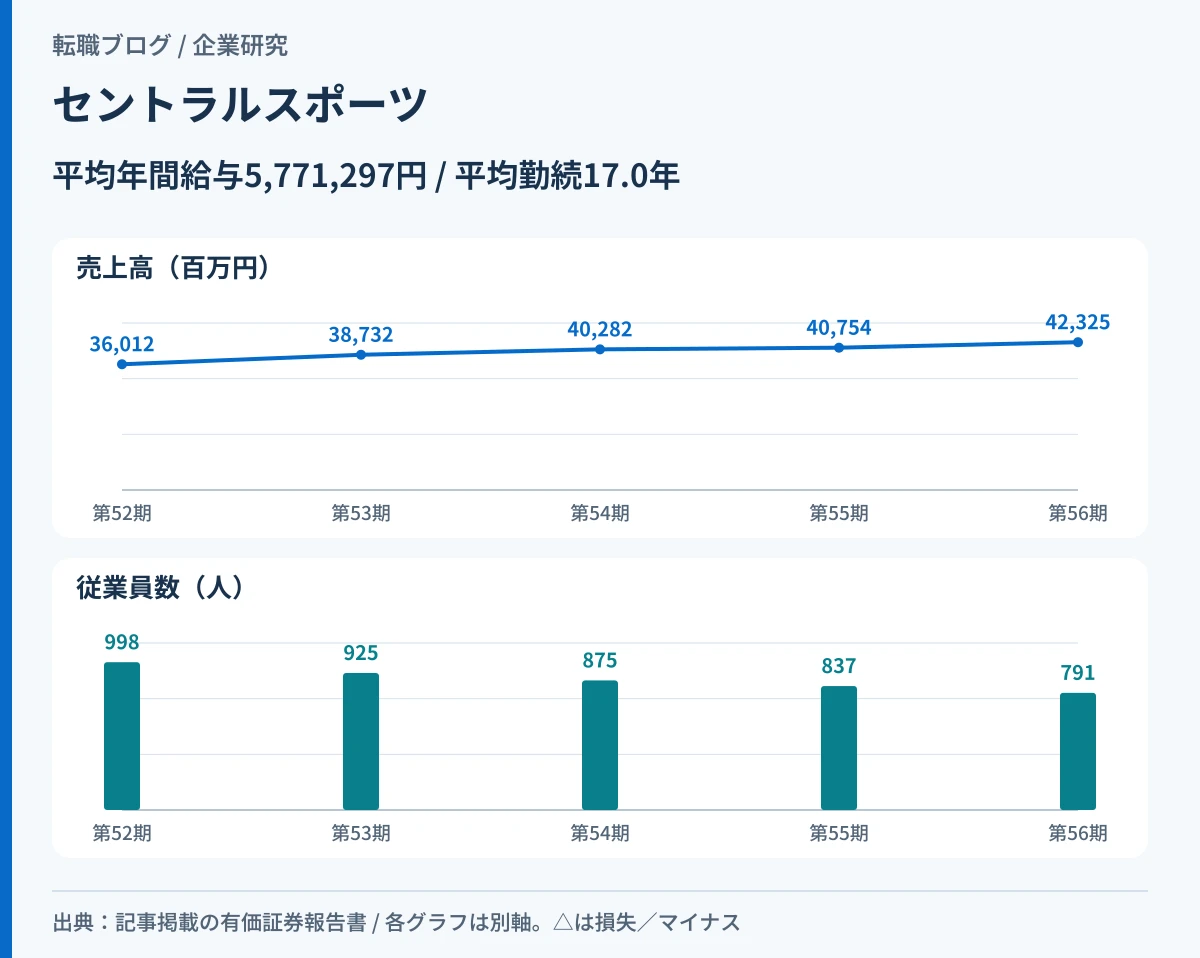
Task: Click the sales value label 42,325
Action: tap(1078, 322)
